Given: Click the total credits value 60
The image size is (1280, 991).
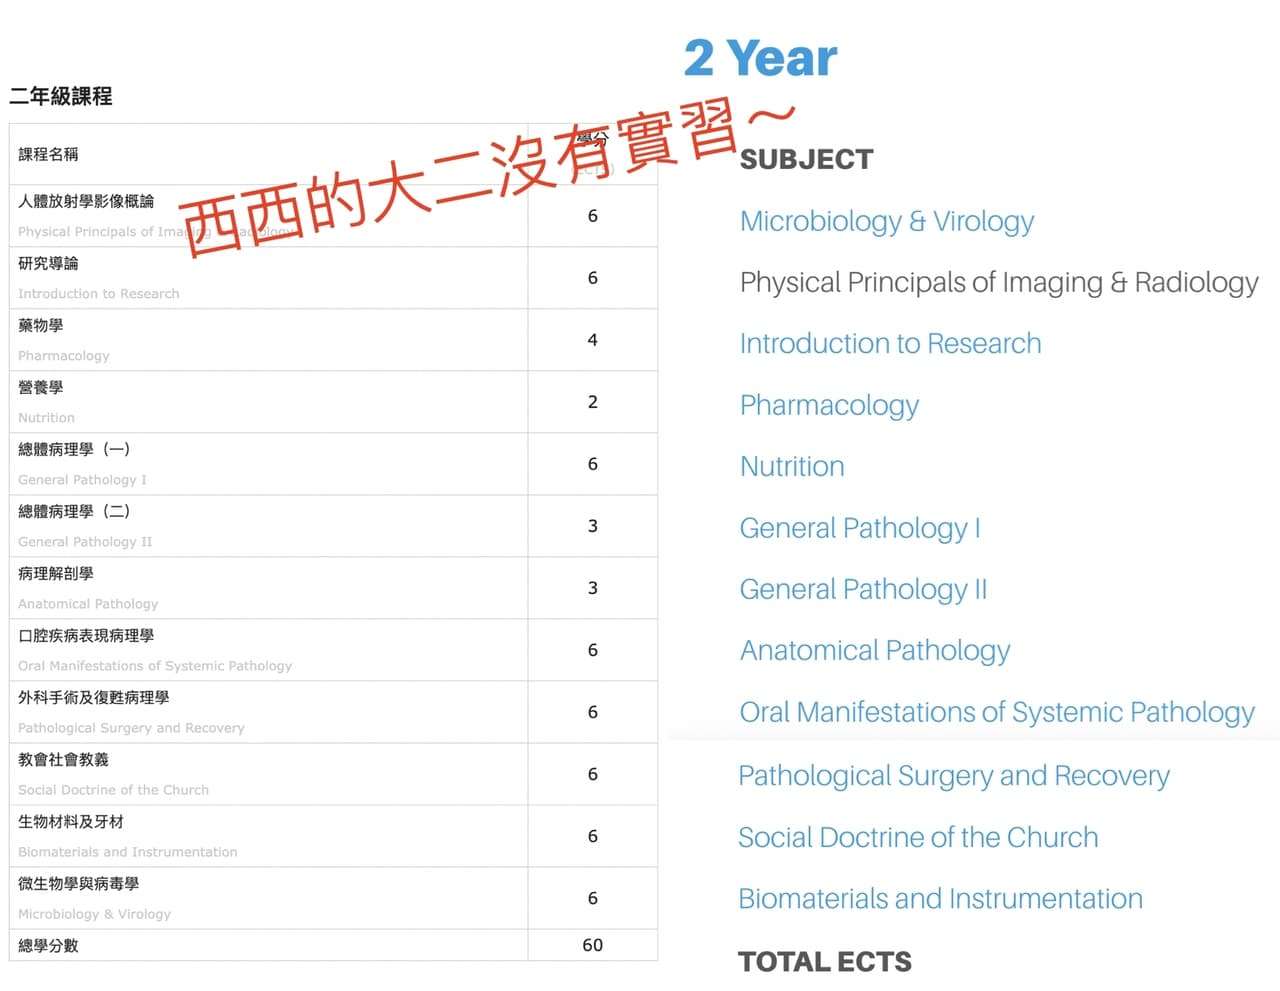Looking at the screenshot, I should point(593,945).
